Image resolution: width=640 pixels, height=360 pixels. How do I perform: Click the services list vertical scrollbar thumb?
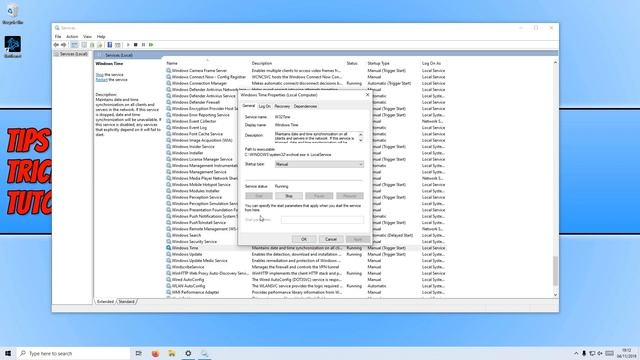(555, 271)
